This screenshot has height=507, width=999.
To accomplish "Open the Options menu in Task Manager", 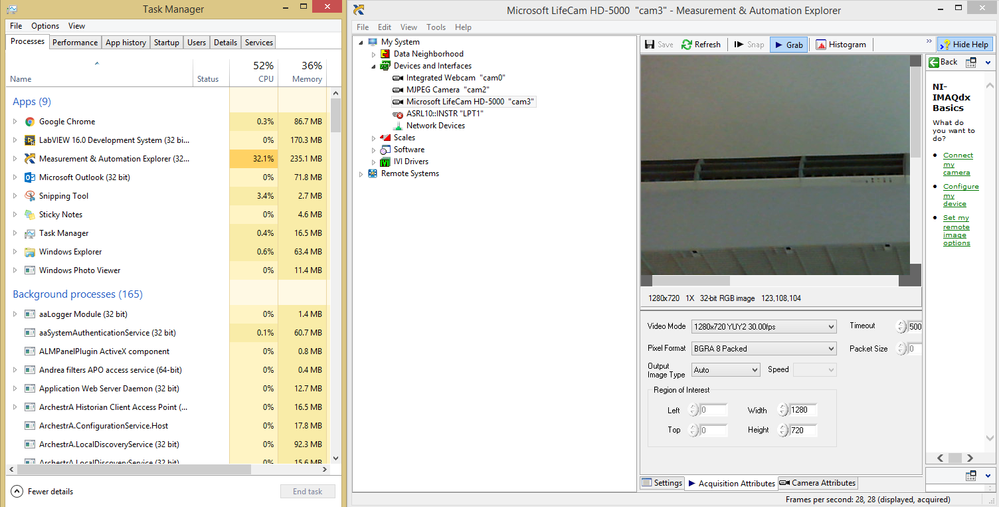I will [45, 26].
